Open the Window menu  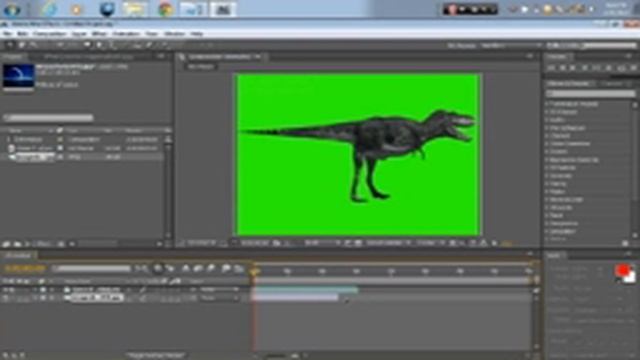click(174, 34)
